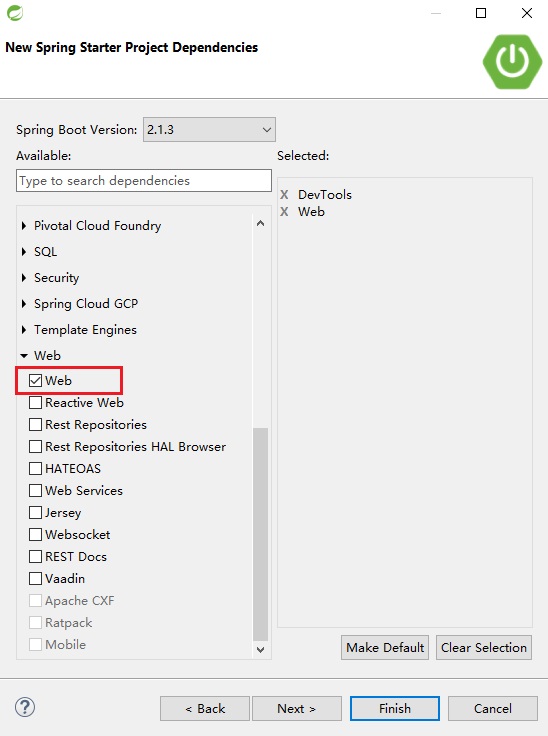
Task: Expand the SQL category
Action: (x=24, y=252)
